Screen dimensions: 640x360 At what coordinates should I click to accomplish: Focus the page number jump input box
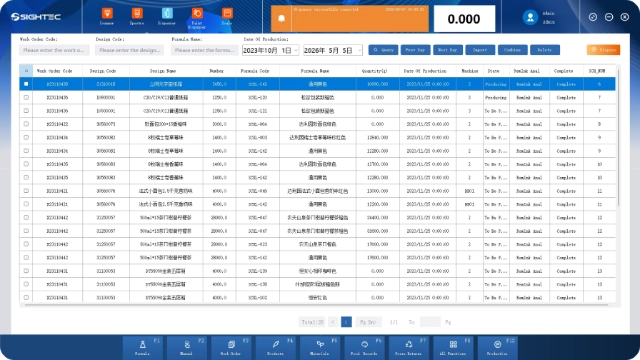[430, 322]
